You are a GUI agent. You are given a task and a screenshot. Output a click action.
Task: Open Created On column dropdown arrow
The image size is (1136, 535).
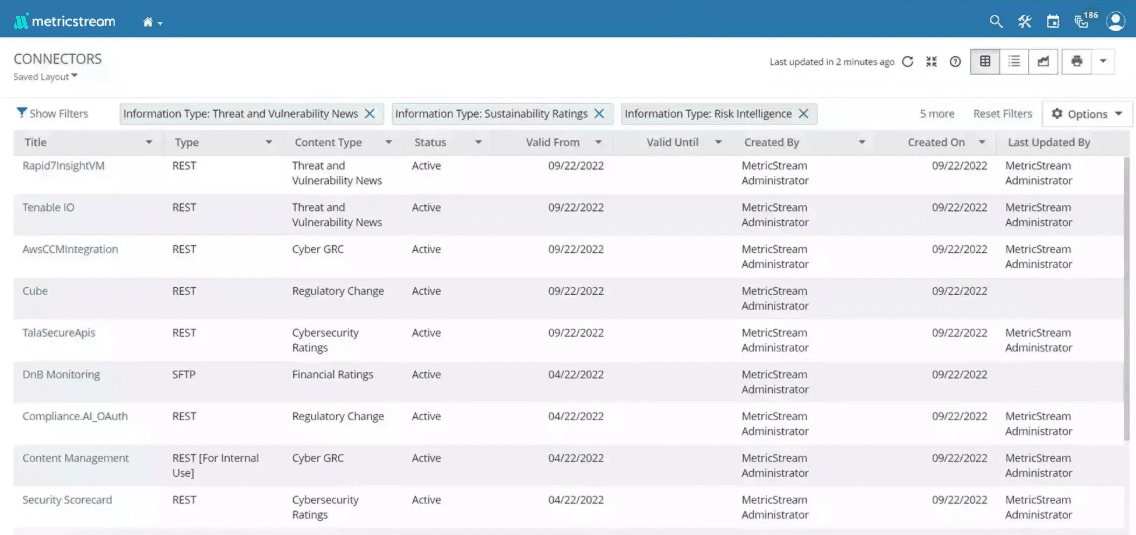[982, 143]
